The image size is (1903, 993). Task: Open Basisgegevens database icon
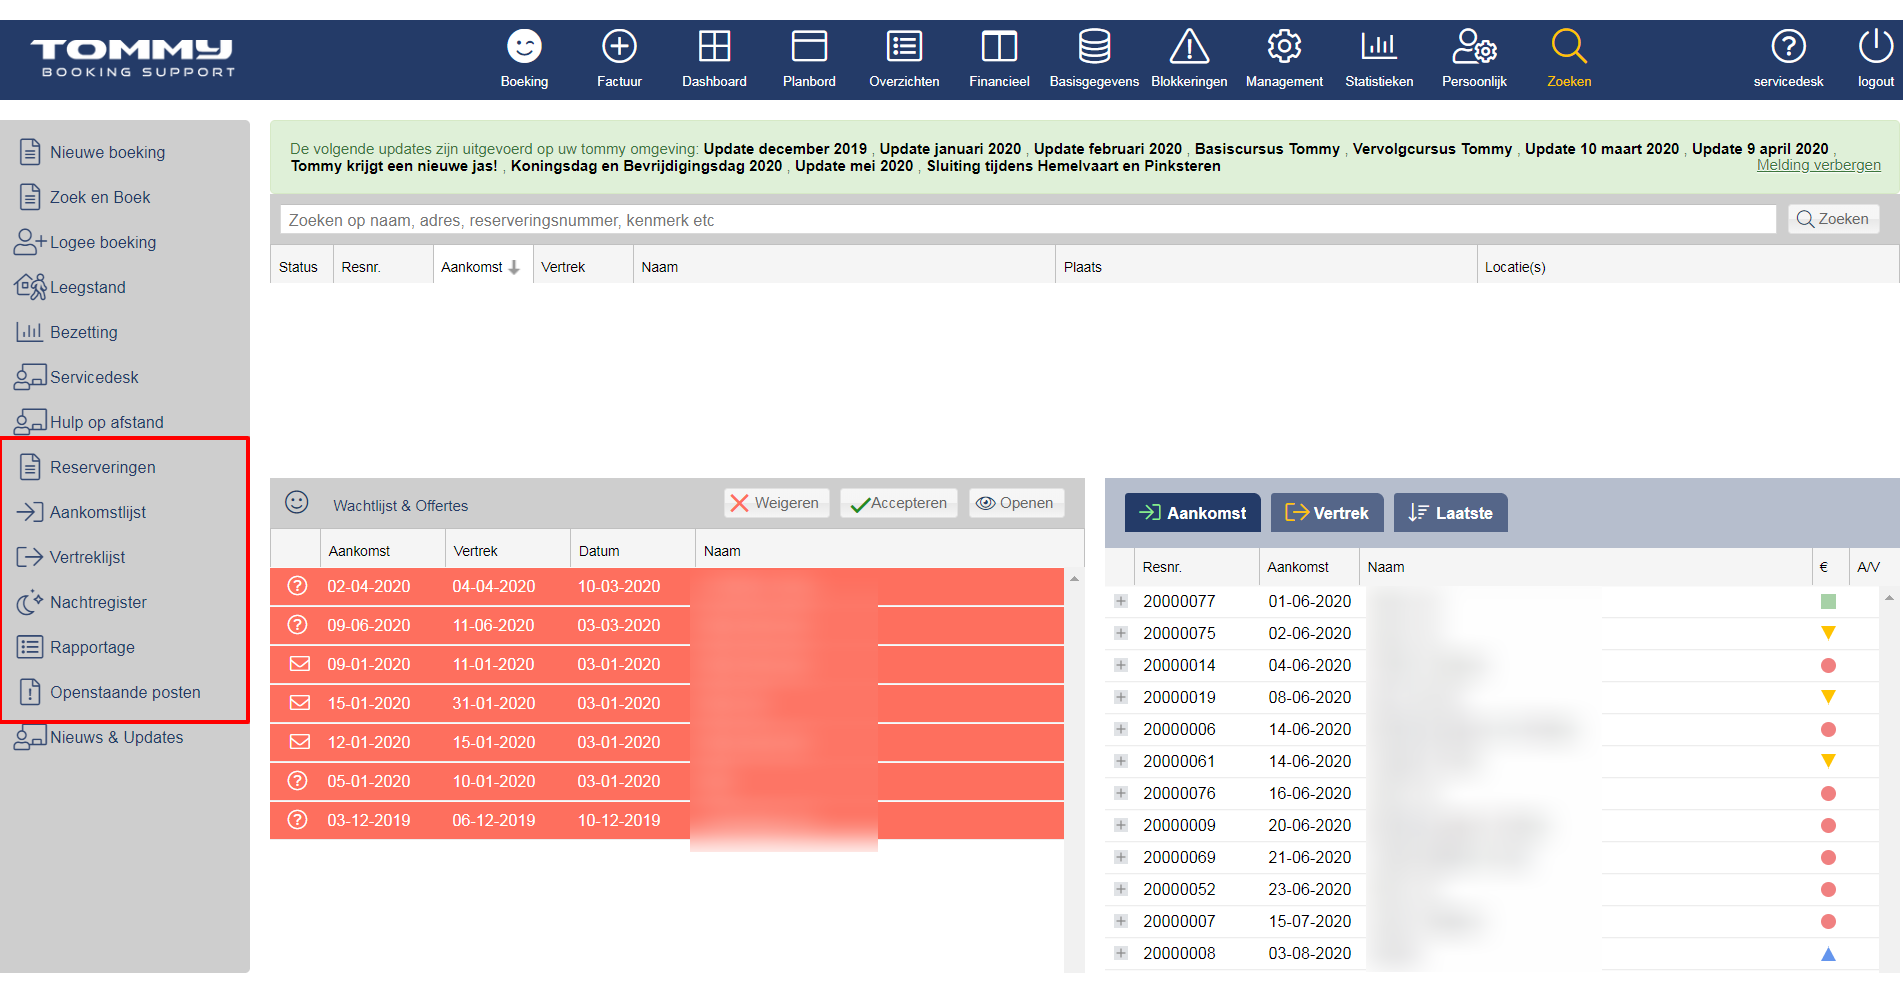pos(1094,46)
